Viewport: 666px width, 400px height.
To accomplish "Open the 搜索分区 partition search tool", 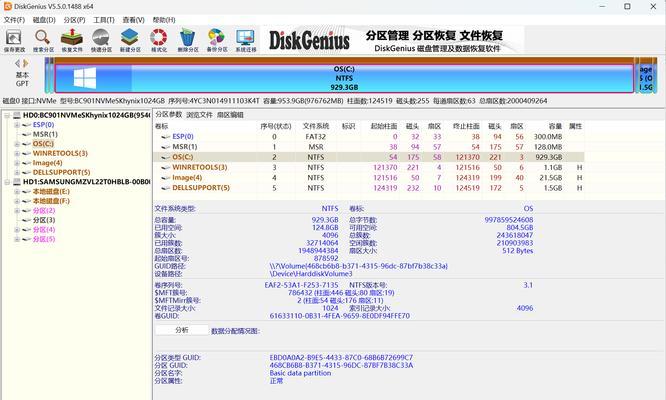I will [43, 40].
